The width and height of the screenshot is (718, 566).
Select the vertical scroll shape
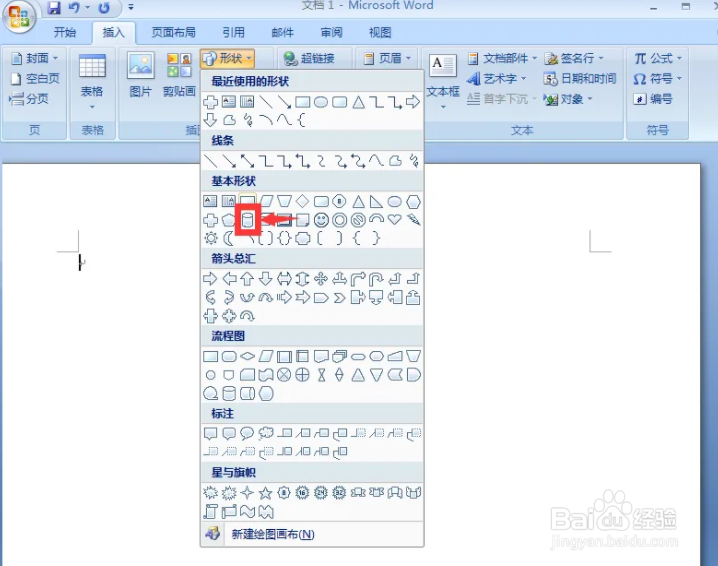click(x=211, y=511)
